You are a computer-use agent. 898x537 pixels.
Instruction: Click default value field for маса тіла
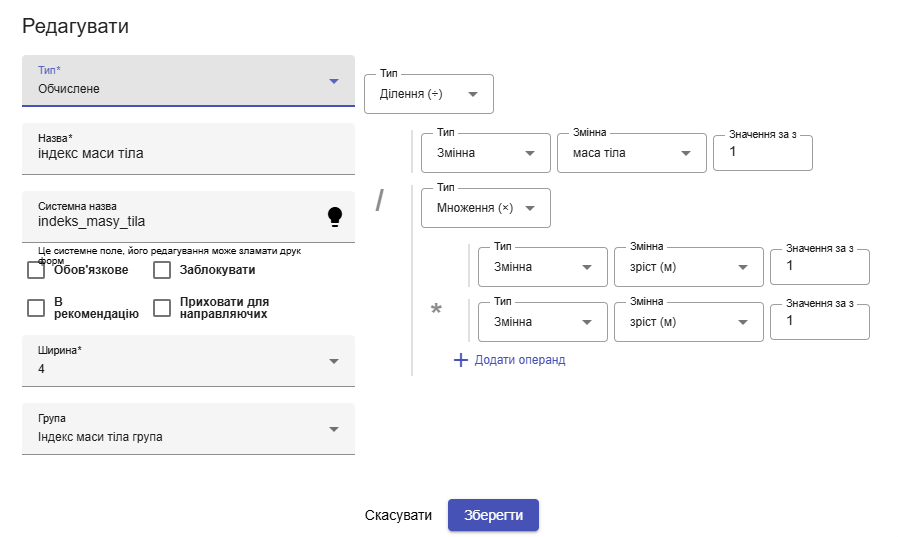point(762,153)
